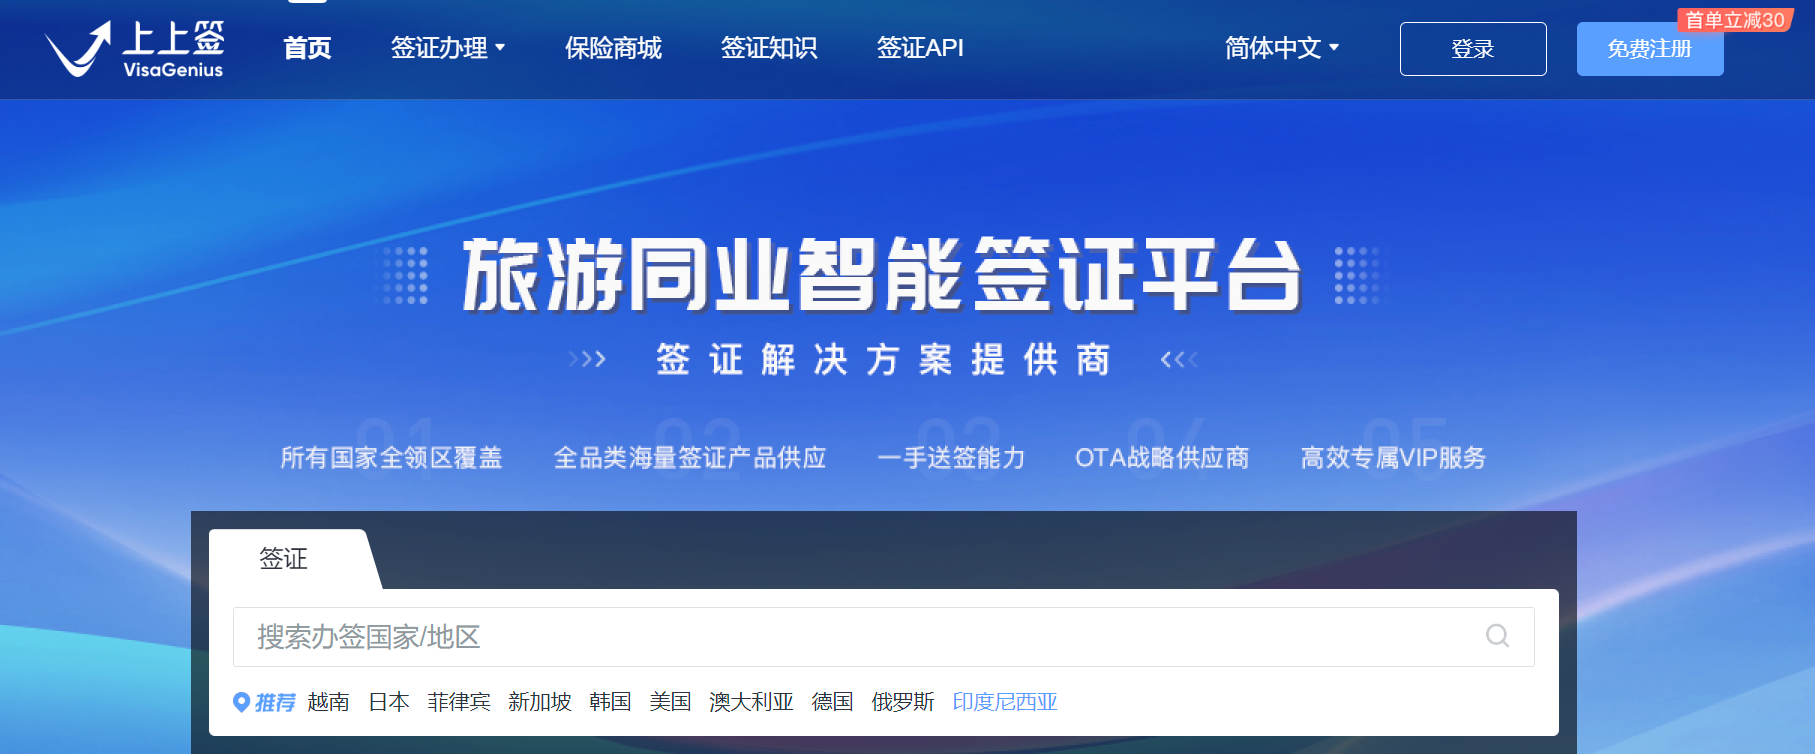Viewport: 1815px width, 754px height.
Task: Choose 德国 from recommended countries
Action: coord(832,702)
